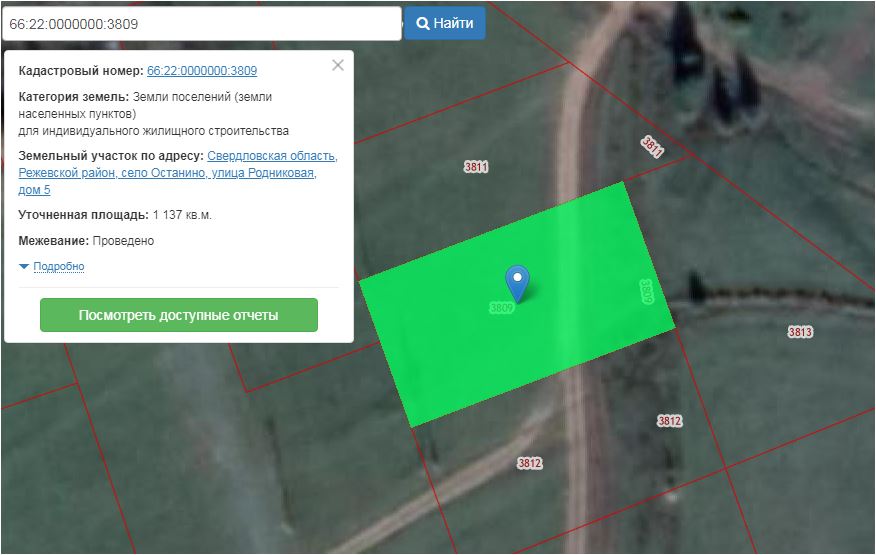This screenshot has width=876, height=555.
Task: Click the 3809 label beneath the pin
Action: click(501, 308)
